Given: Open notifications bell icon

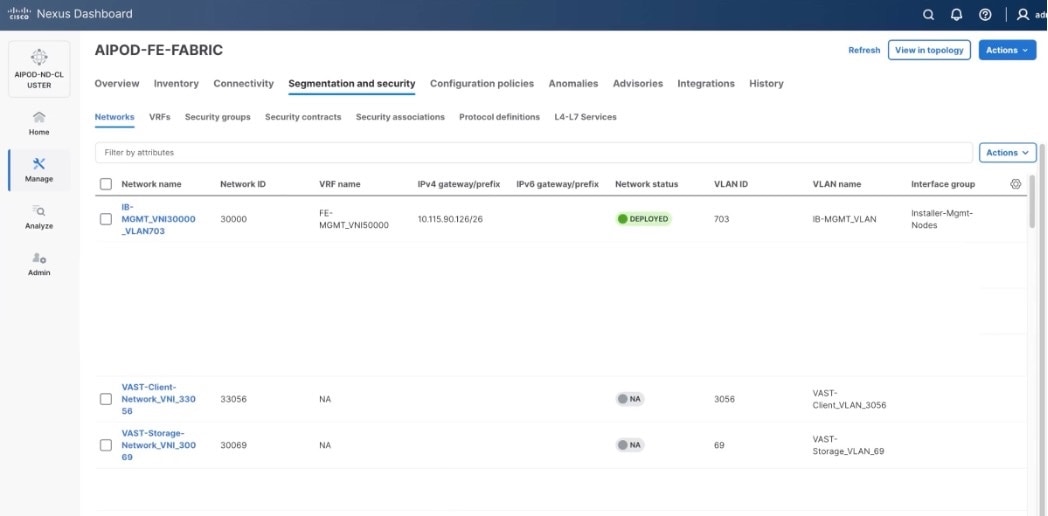Looking at the screenshot, I should pos(956,15).
